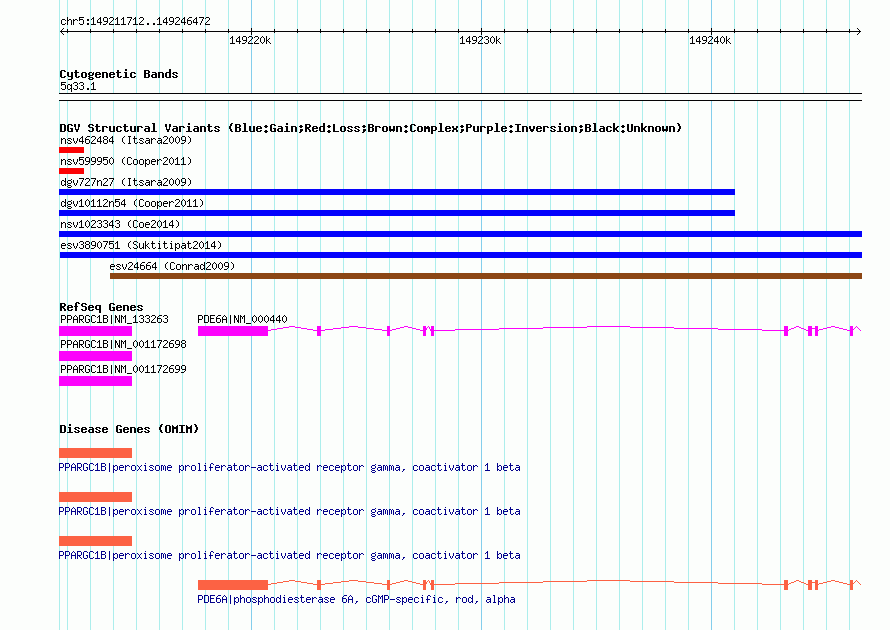Click label nsv462484 (Itsara2009)
Viewport: 890px width, 630px height.
[126, 140]
